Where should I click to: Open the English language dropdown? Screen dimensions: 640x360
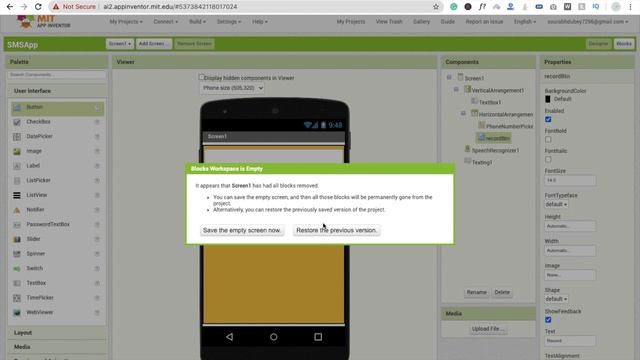(525, 22)
